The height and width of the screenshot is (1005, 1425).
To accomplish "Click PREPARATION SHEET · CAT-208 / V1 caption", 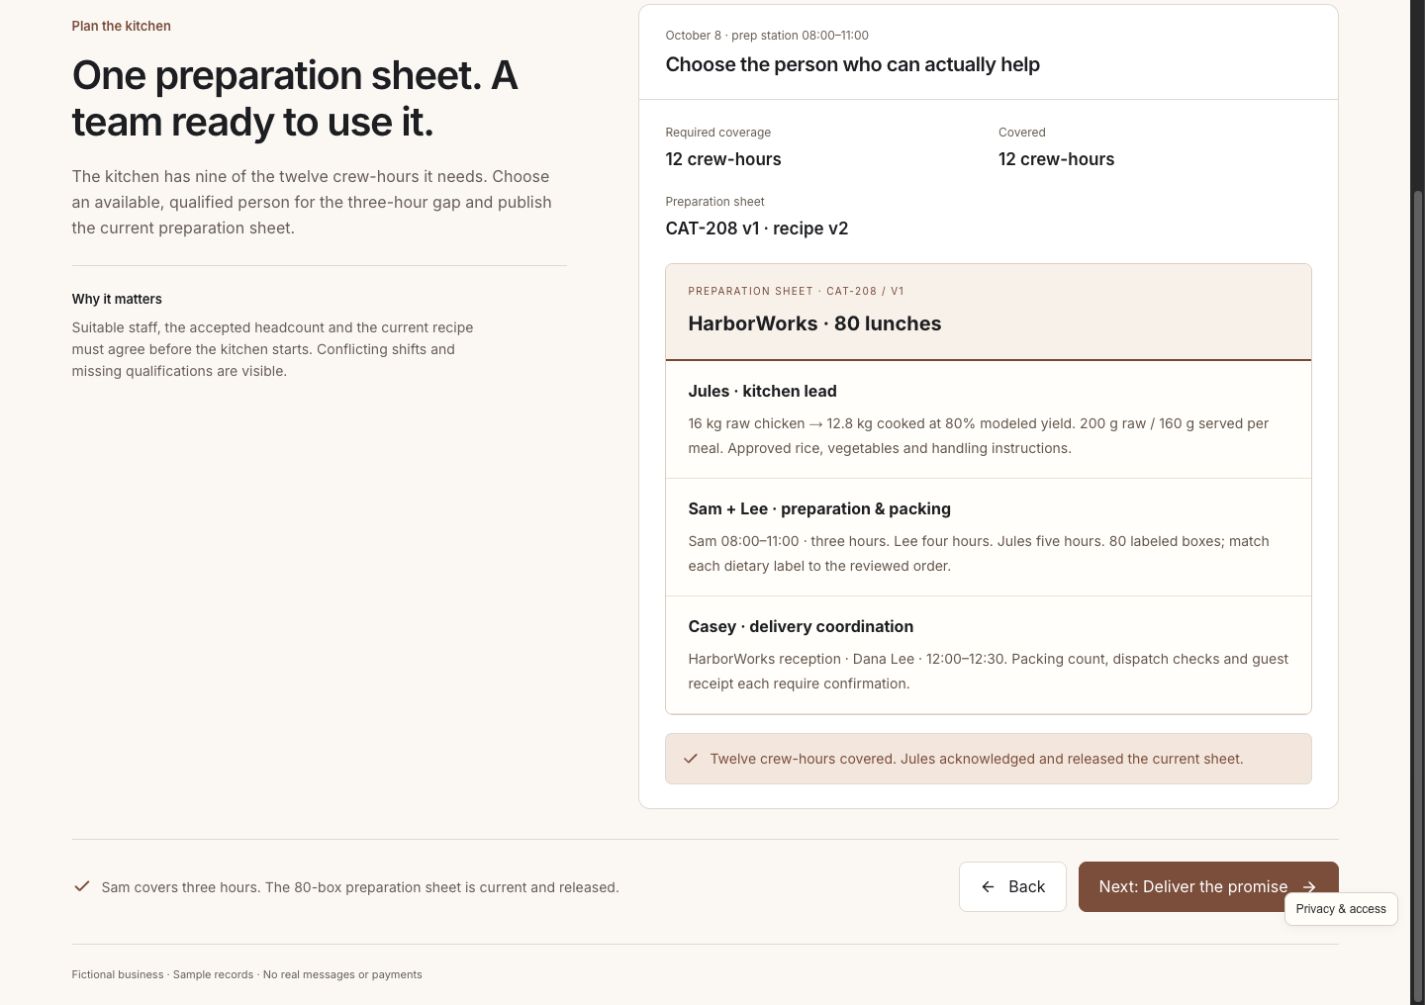I will coord(795,291).
